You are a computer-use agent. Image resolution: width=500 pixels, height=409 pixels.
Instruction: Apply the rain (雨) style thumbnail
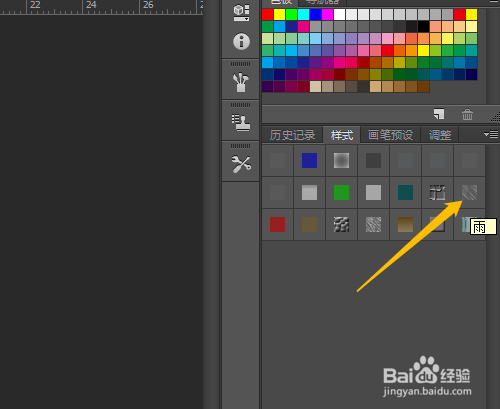click(x=469, y=192)
